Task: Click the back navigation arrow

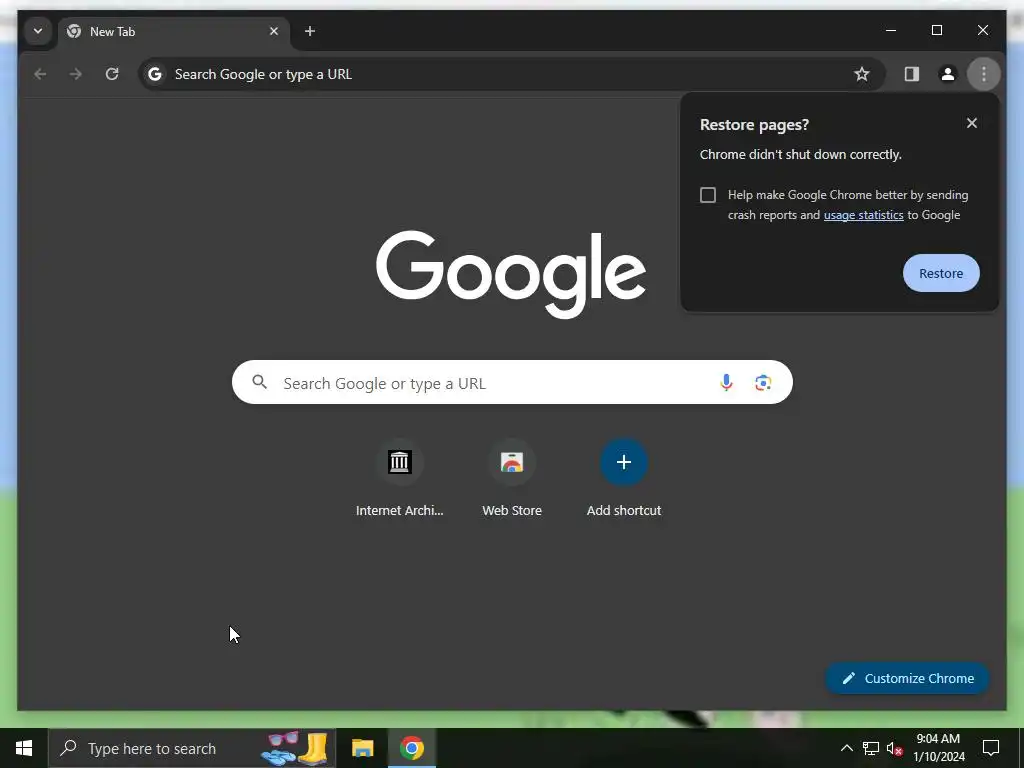Action: [40, 74]
